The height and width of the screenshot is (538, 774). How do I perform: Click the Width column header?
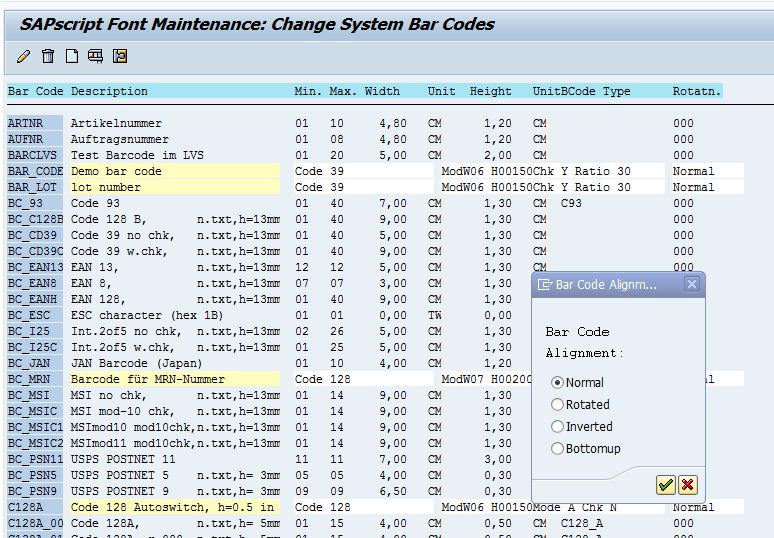click(x=382, y=91)
